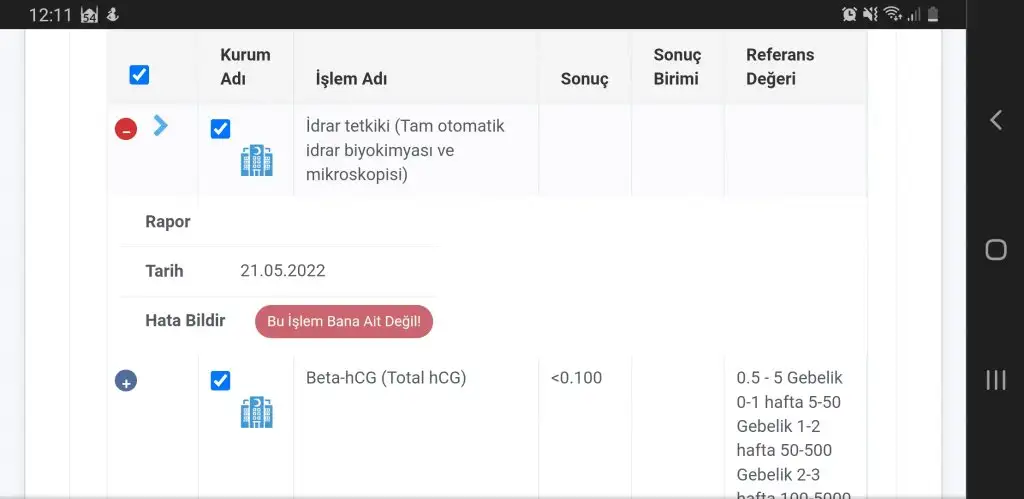Open the blue chevron arrow beside İdrar tetkiki
The height and width of the screenshot is (499, 1024).
click(160, 125)
